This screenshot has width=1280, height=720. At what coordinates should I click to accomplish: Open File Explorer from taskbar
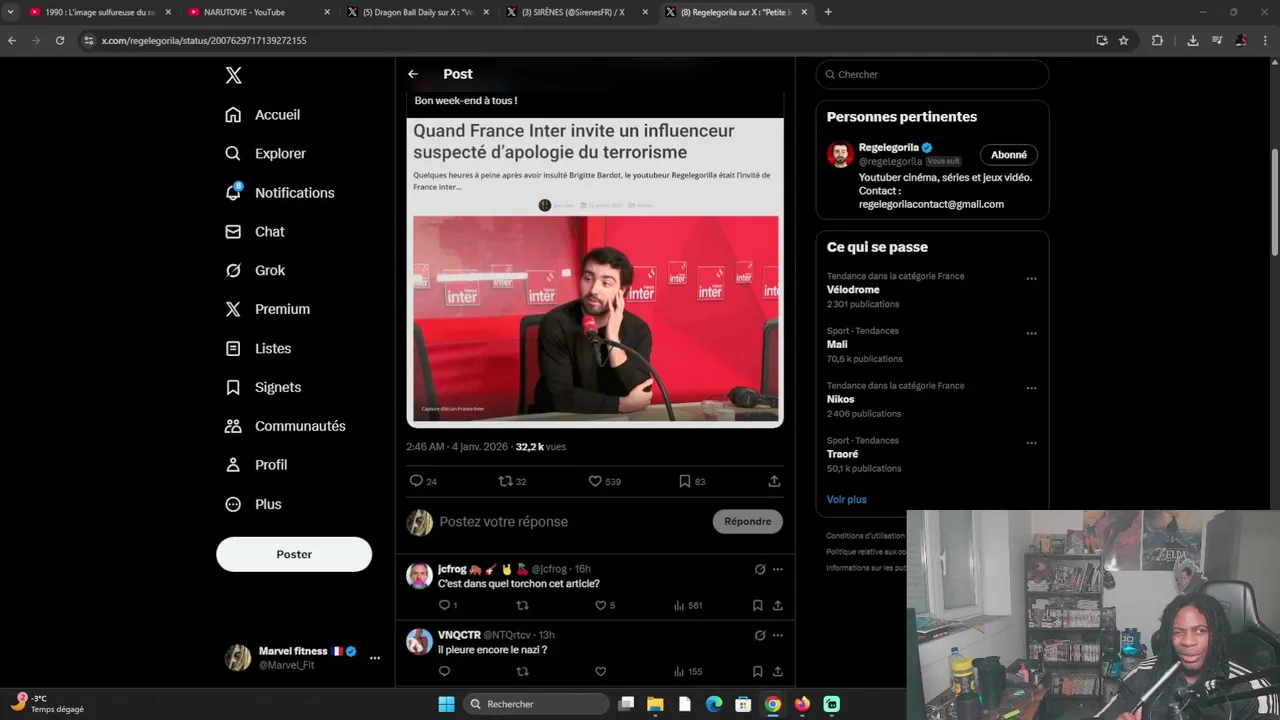point(655,704)
